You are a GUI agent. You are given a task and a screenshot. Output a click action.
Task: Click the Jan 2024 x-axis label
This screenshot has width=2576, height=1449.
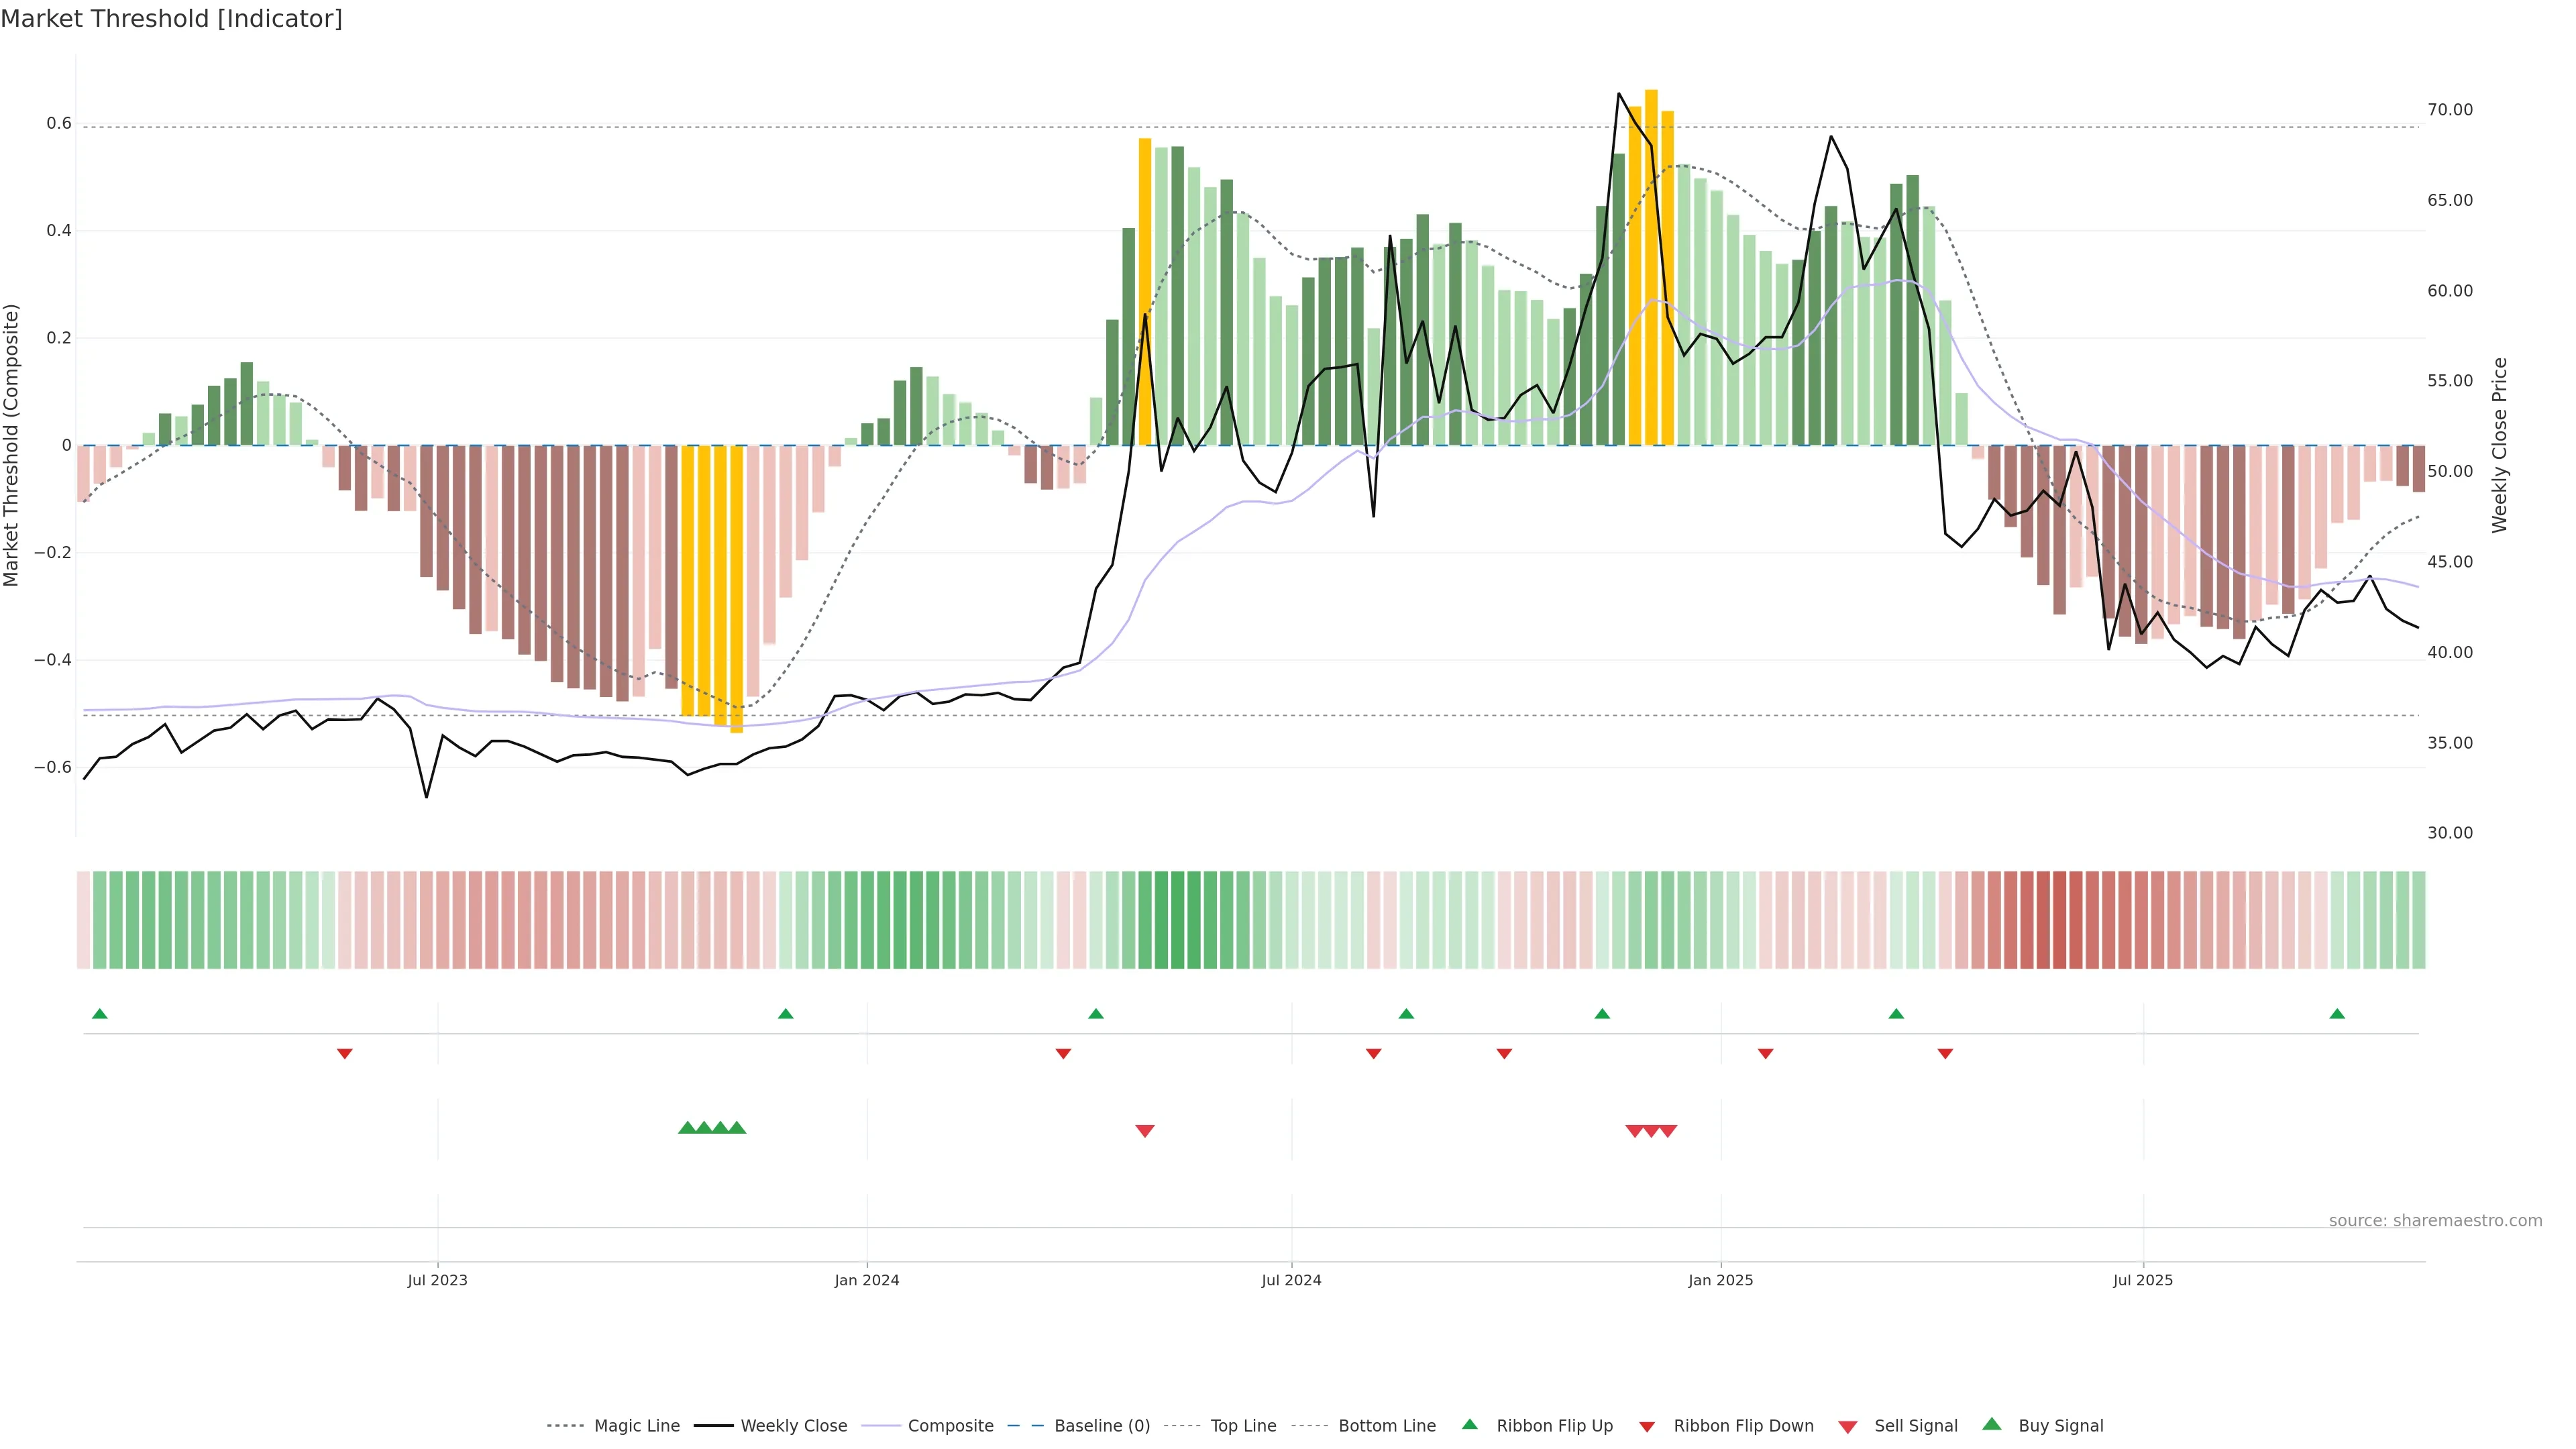[867, 1280]
